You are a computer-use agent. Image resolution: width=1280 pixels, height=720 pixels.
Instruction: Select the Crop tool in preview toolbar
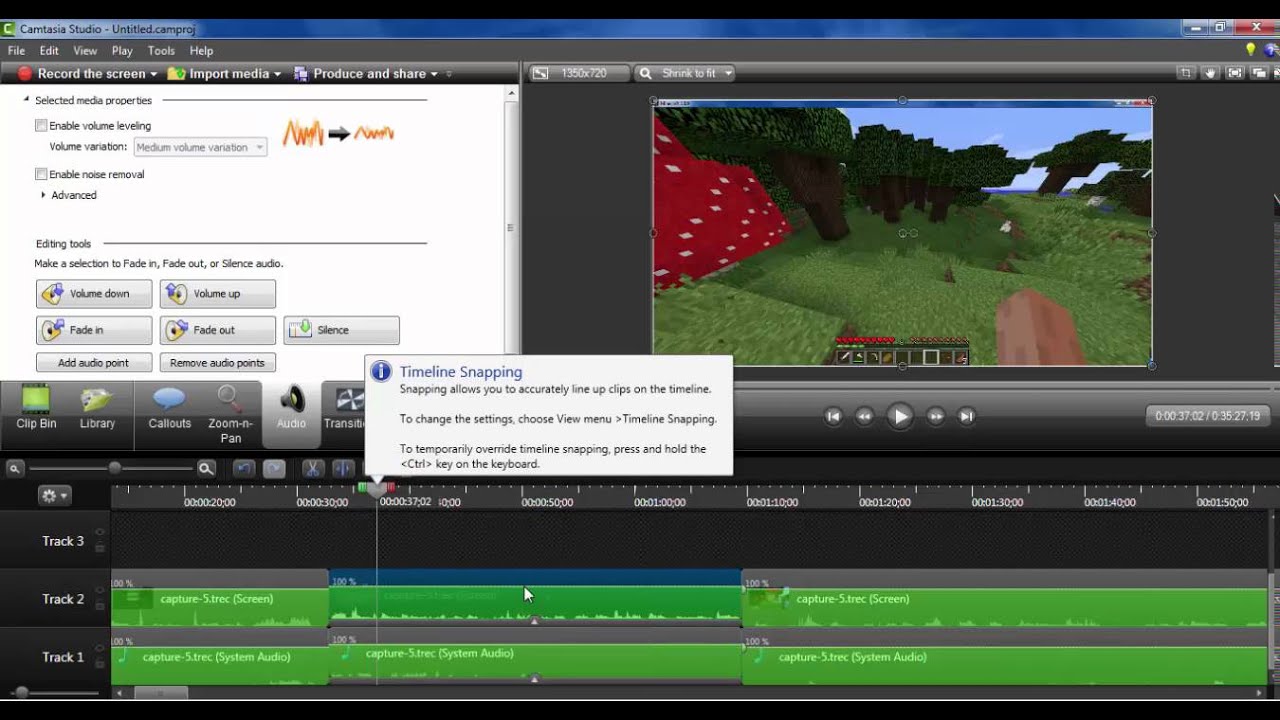[x=1186, y=73]
